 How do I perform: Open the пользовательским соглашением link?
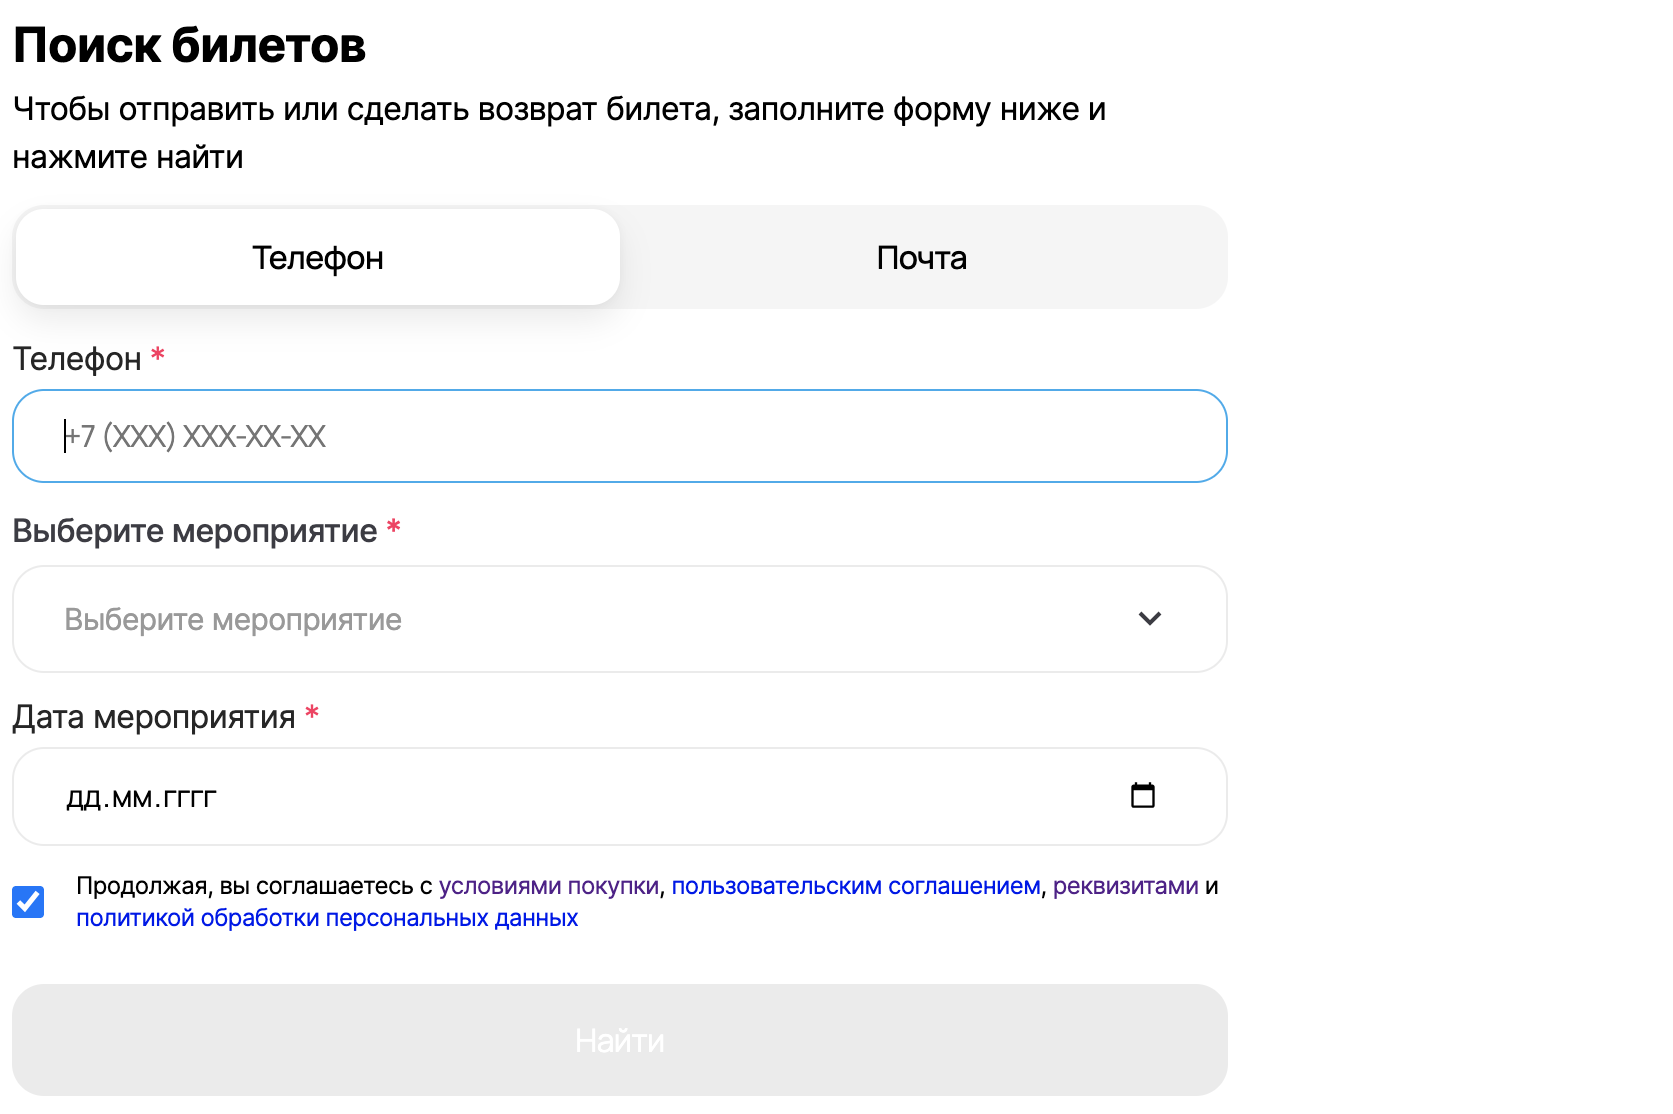855,886
